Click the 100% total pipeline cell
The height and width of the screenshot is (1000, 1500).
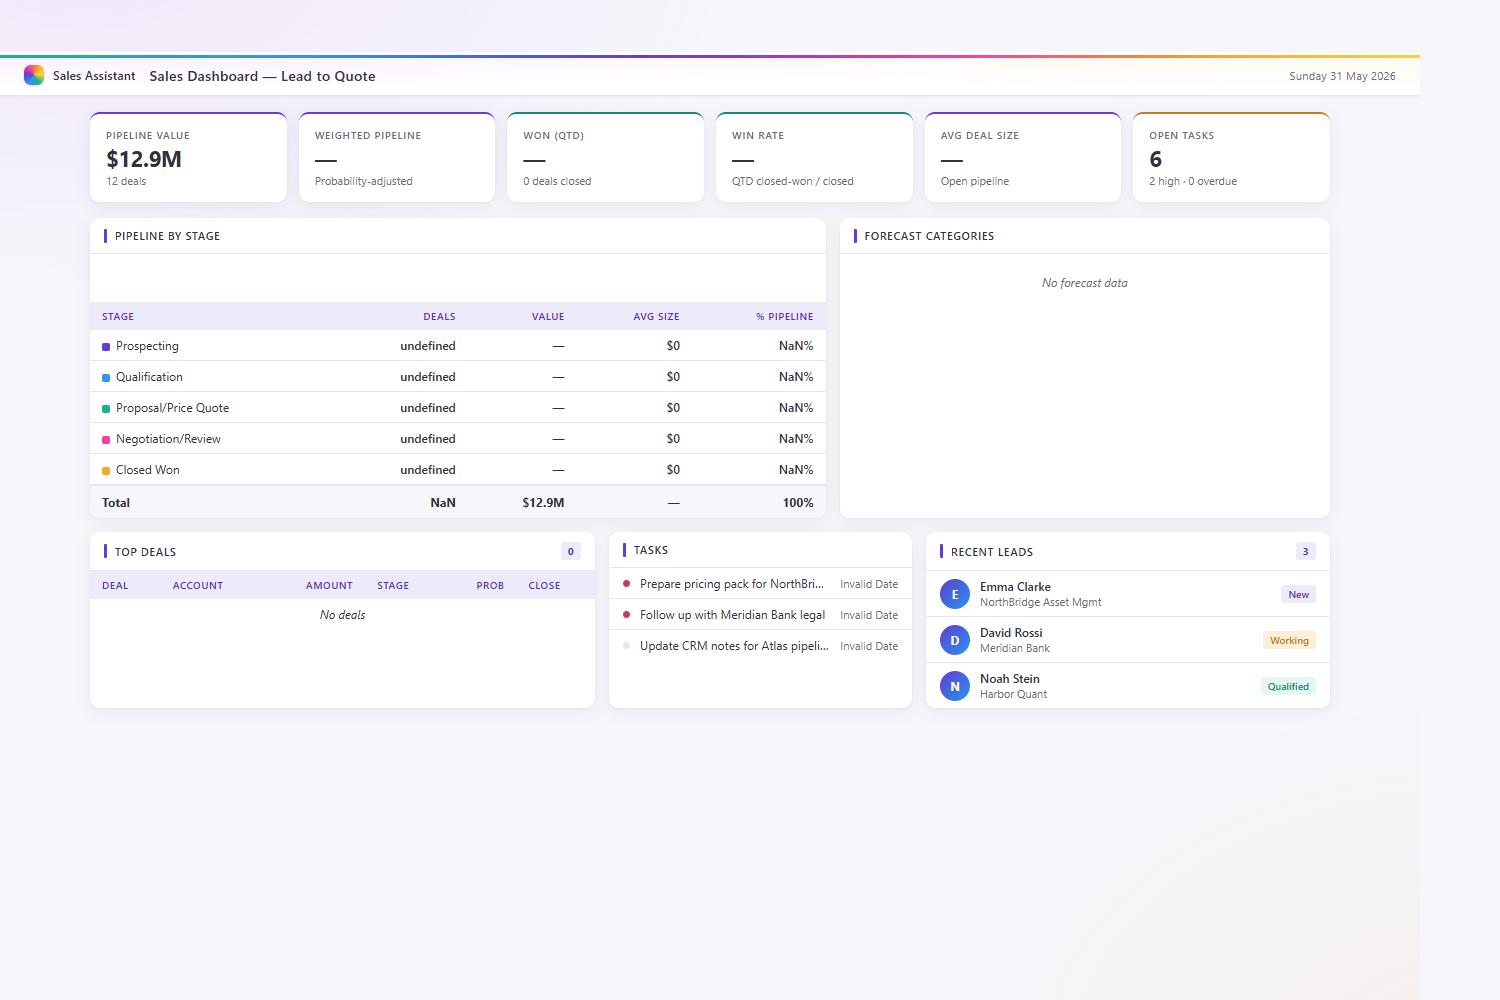click(798, 503)
